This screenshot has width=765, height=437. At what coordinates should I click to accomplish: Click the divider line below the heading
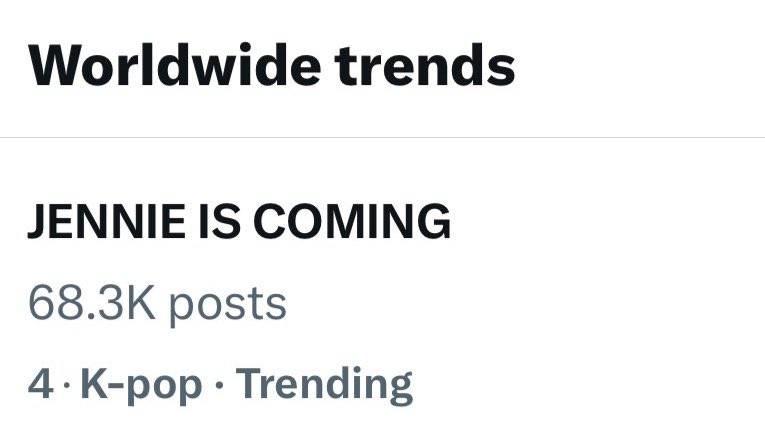point(382,138)
